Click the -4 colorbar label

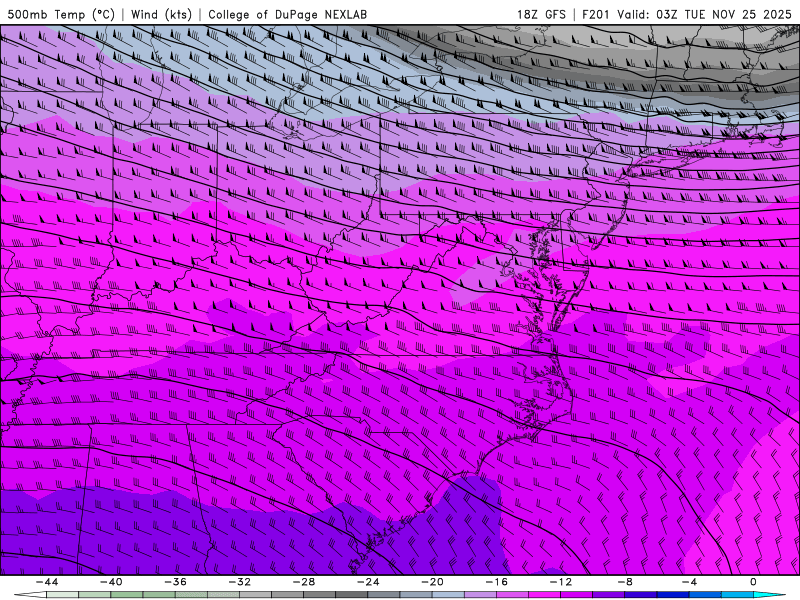[690, 582]
